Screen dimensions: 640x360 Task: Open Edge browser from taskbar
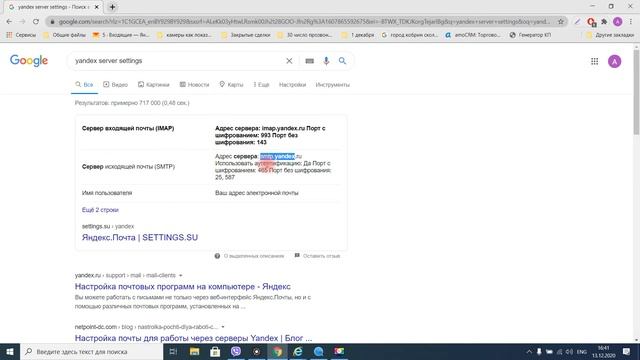coord(318,351)
